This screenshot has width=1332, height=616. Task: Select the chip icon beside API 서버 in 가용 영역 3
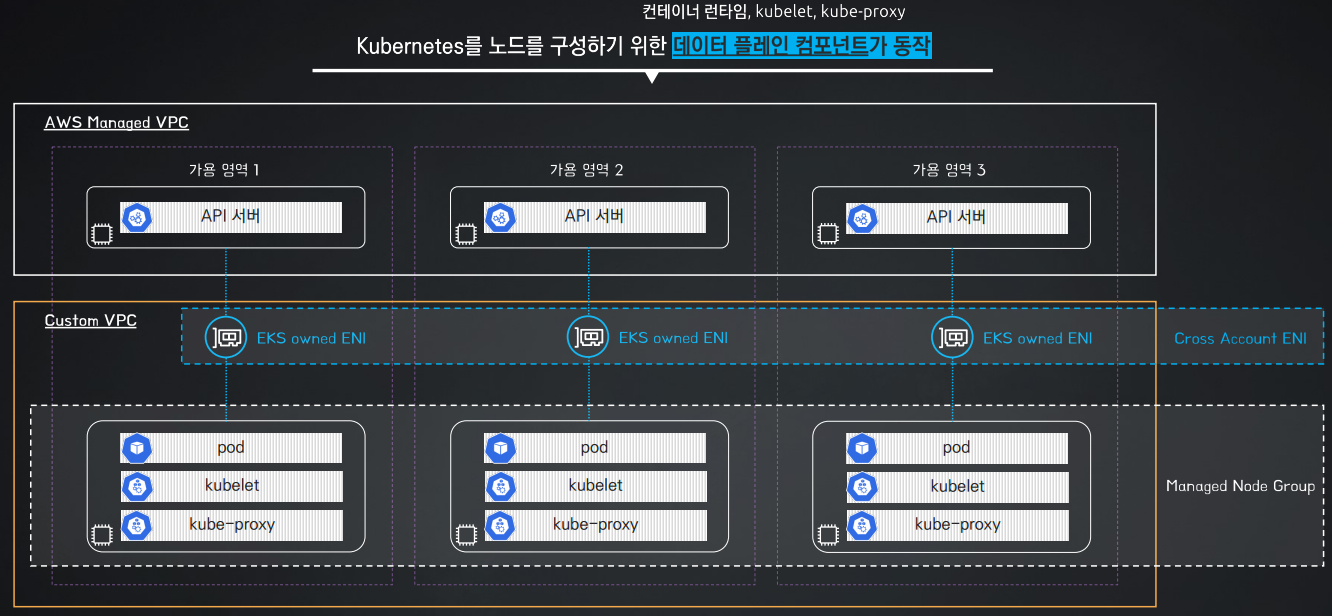pos(827,234)
